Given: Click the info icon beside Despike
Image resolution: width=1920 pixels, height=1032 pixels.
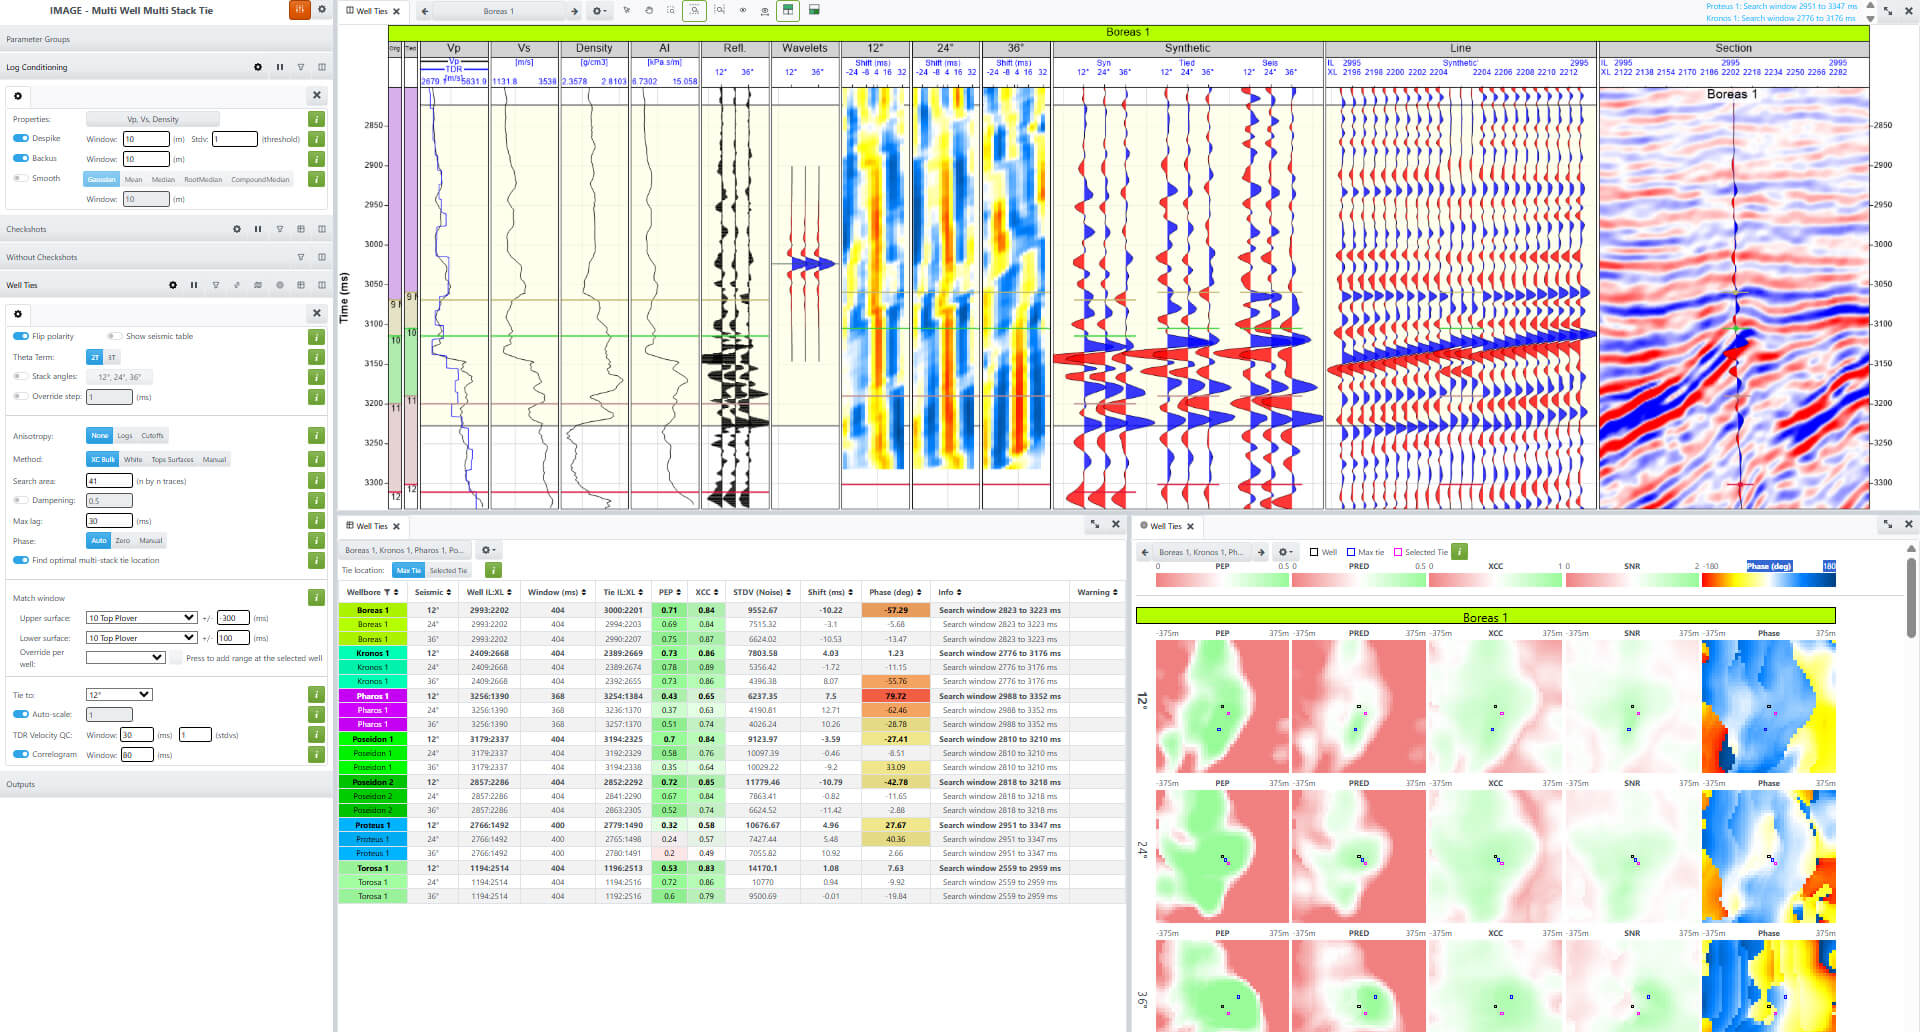Looking at the screenshot, I should point(316,139).
